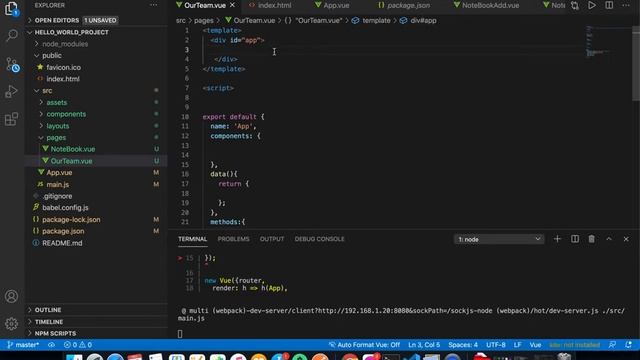The width and height of the screenshot is (640, 360).
Task: Click the template breadcrumb item
Action: pos(371,20)
